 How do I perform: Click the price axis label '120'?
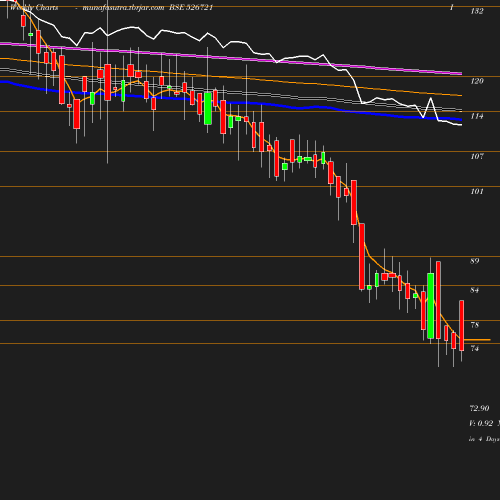[x=477, y=81]
